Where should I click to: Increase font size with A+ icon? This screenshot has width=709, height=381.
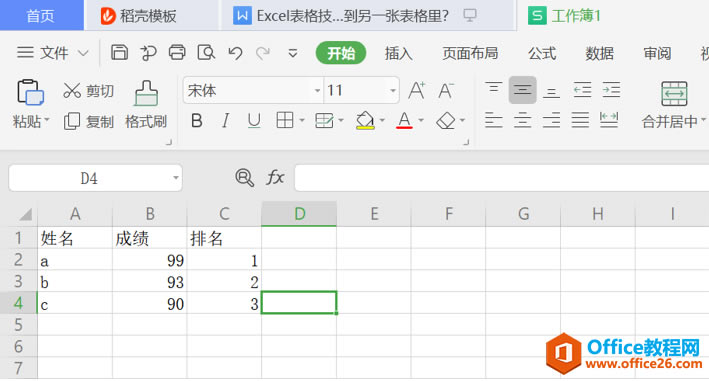[416, 90]
